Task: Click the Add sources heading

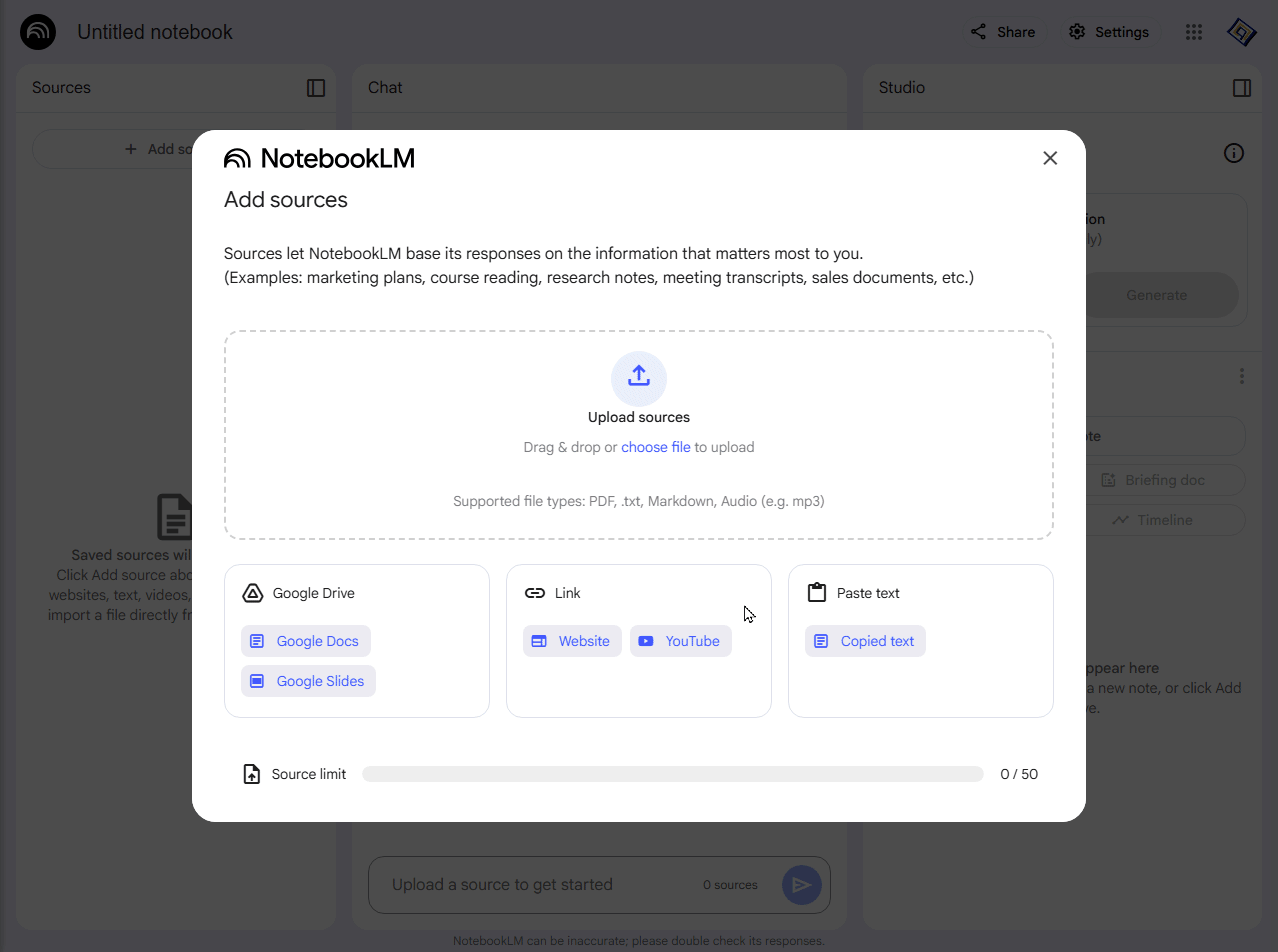Action: (x=286, y=200)
